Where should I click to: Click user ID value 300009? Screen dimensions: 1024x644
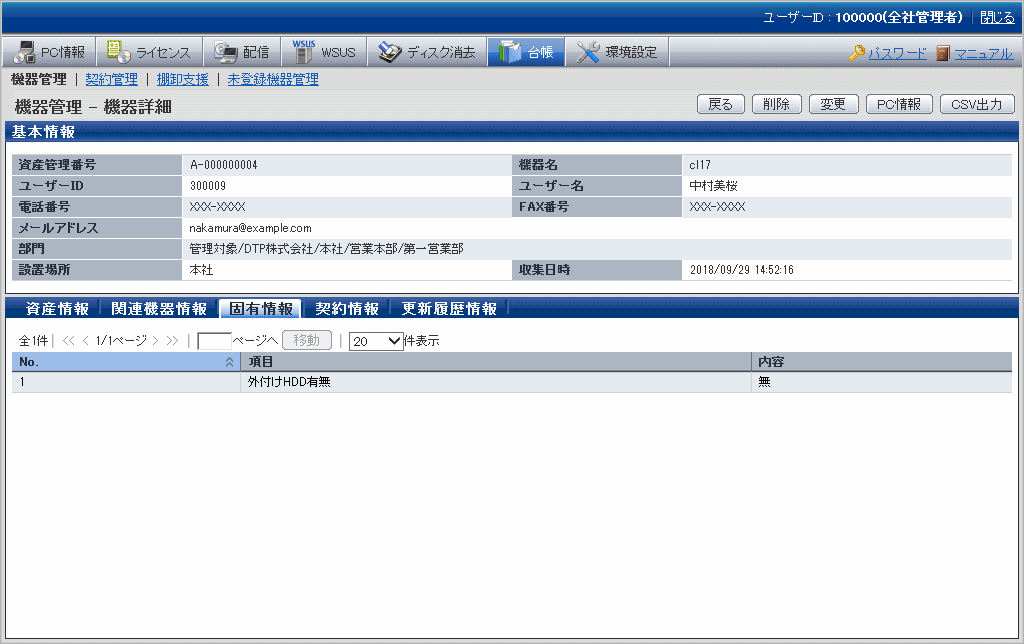point(208,186)
